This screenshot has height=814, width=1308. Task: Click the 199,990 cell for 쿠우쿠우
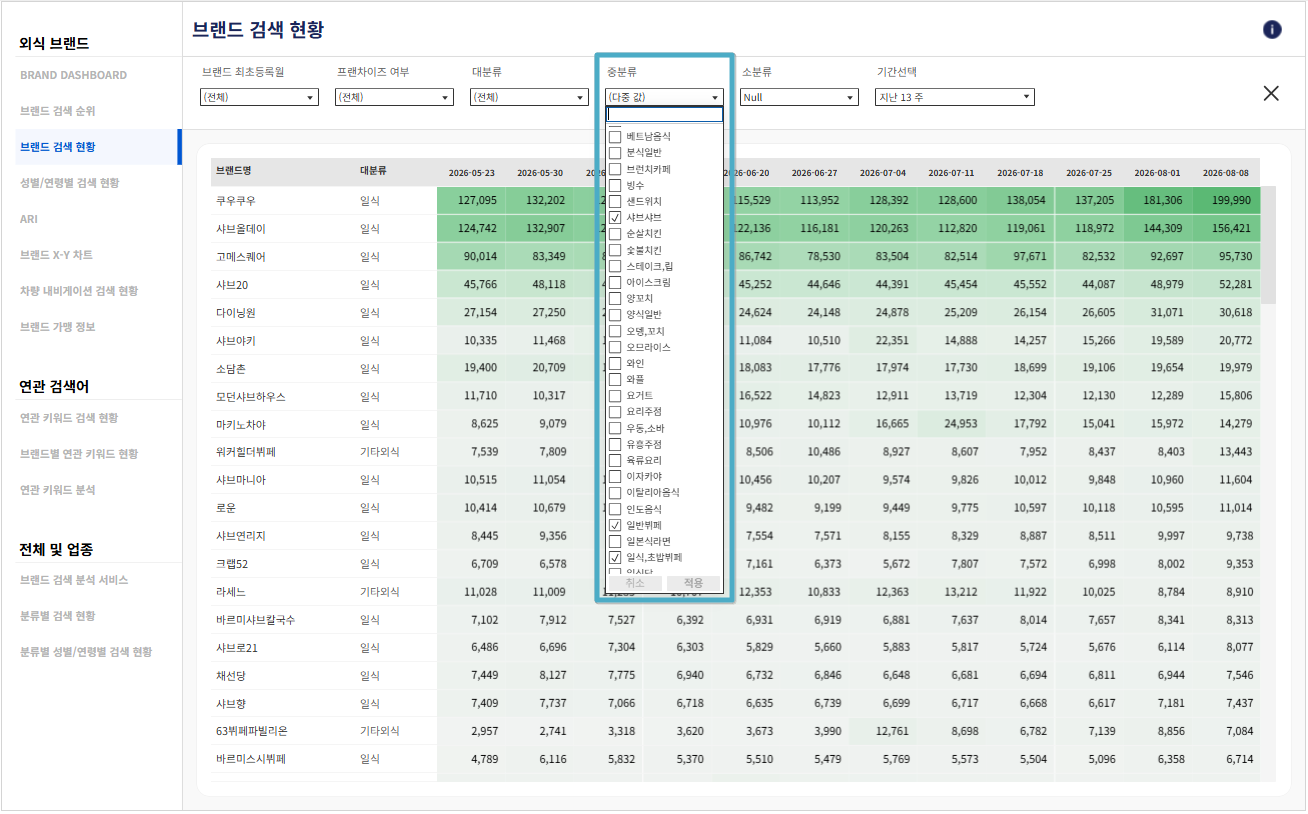(1226, 200)
